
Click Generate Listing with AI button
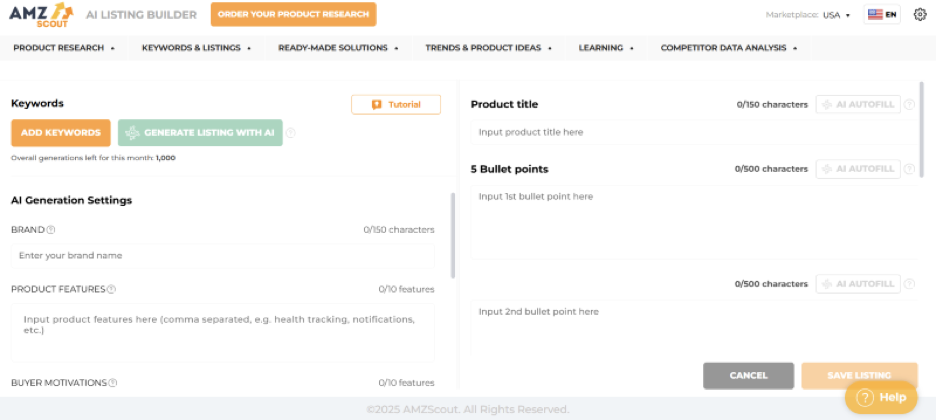pos(200,133)
